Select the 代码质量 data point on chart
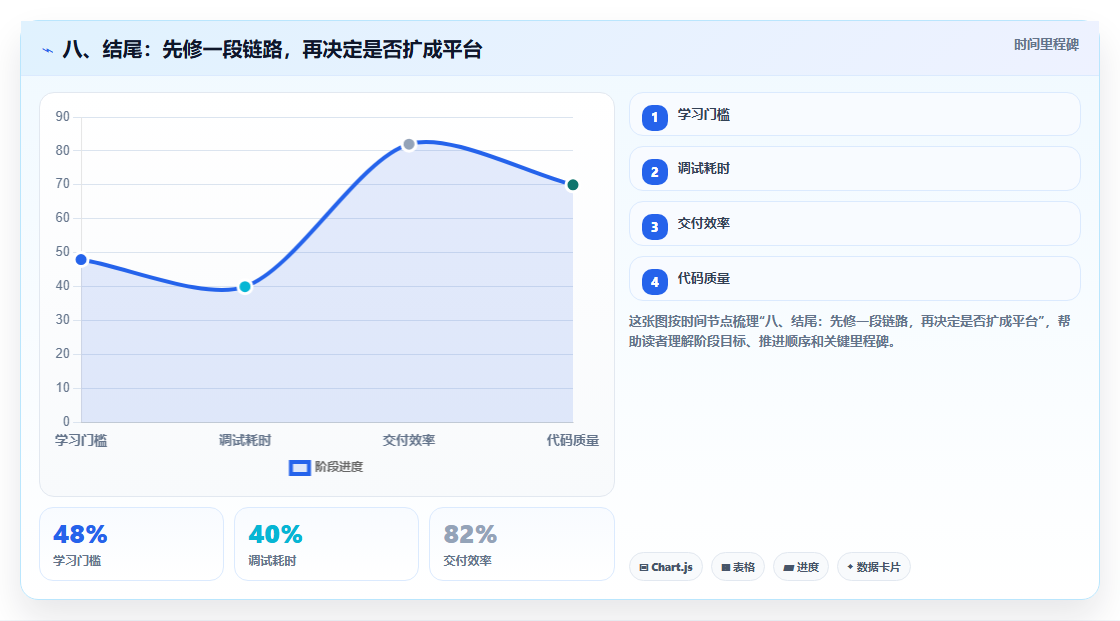 [572, 185]
